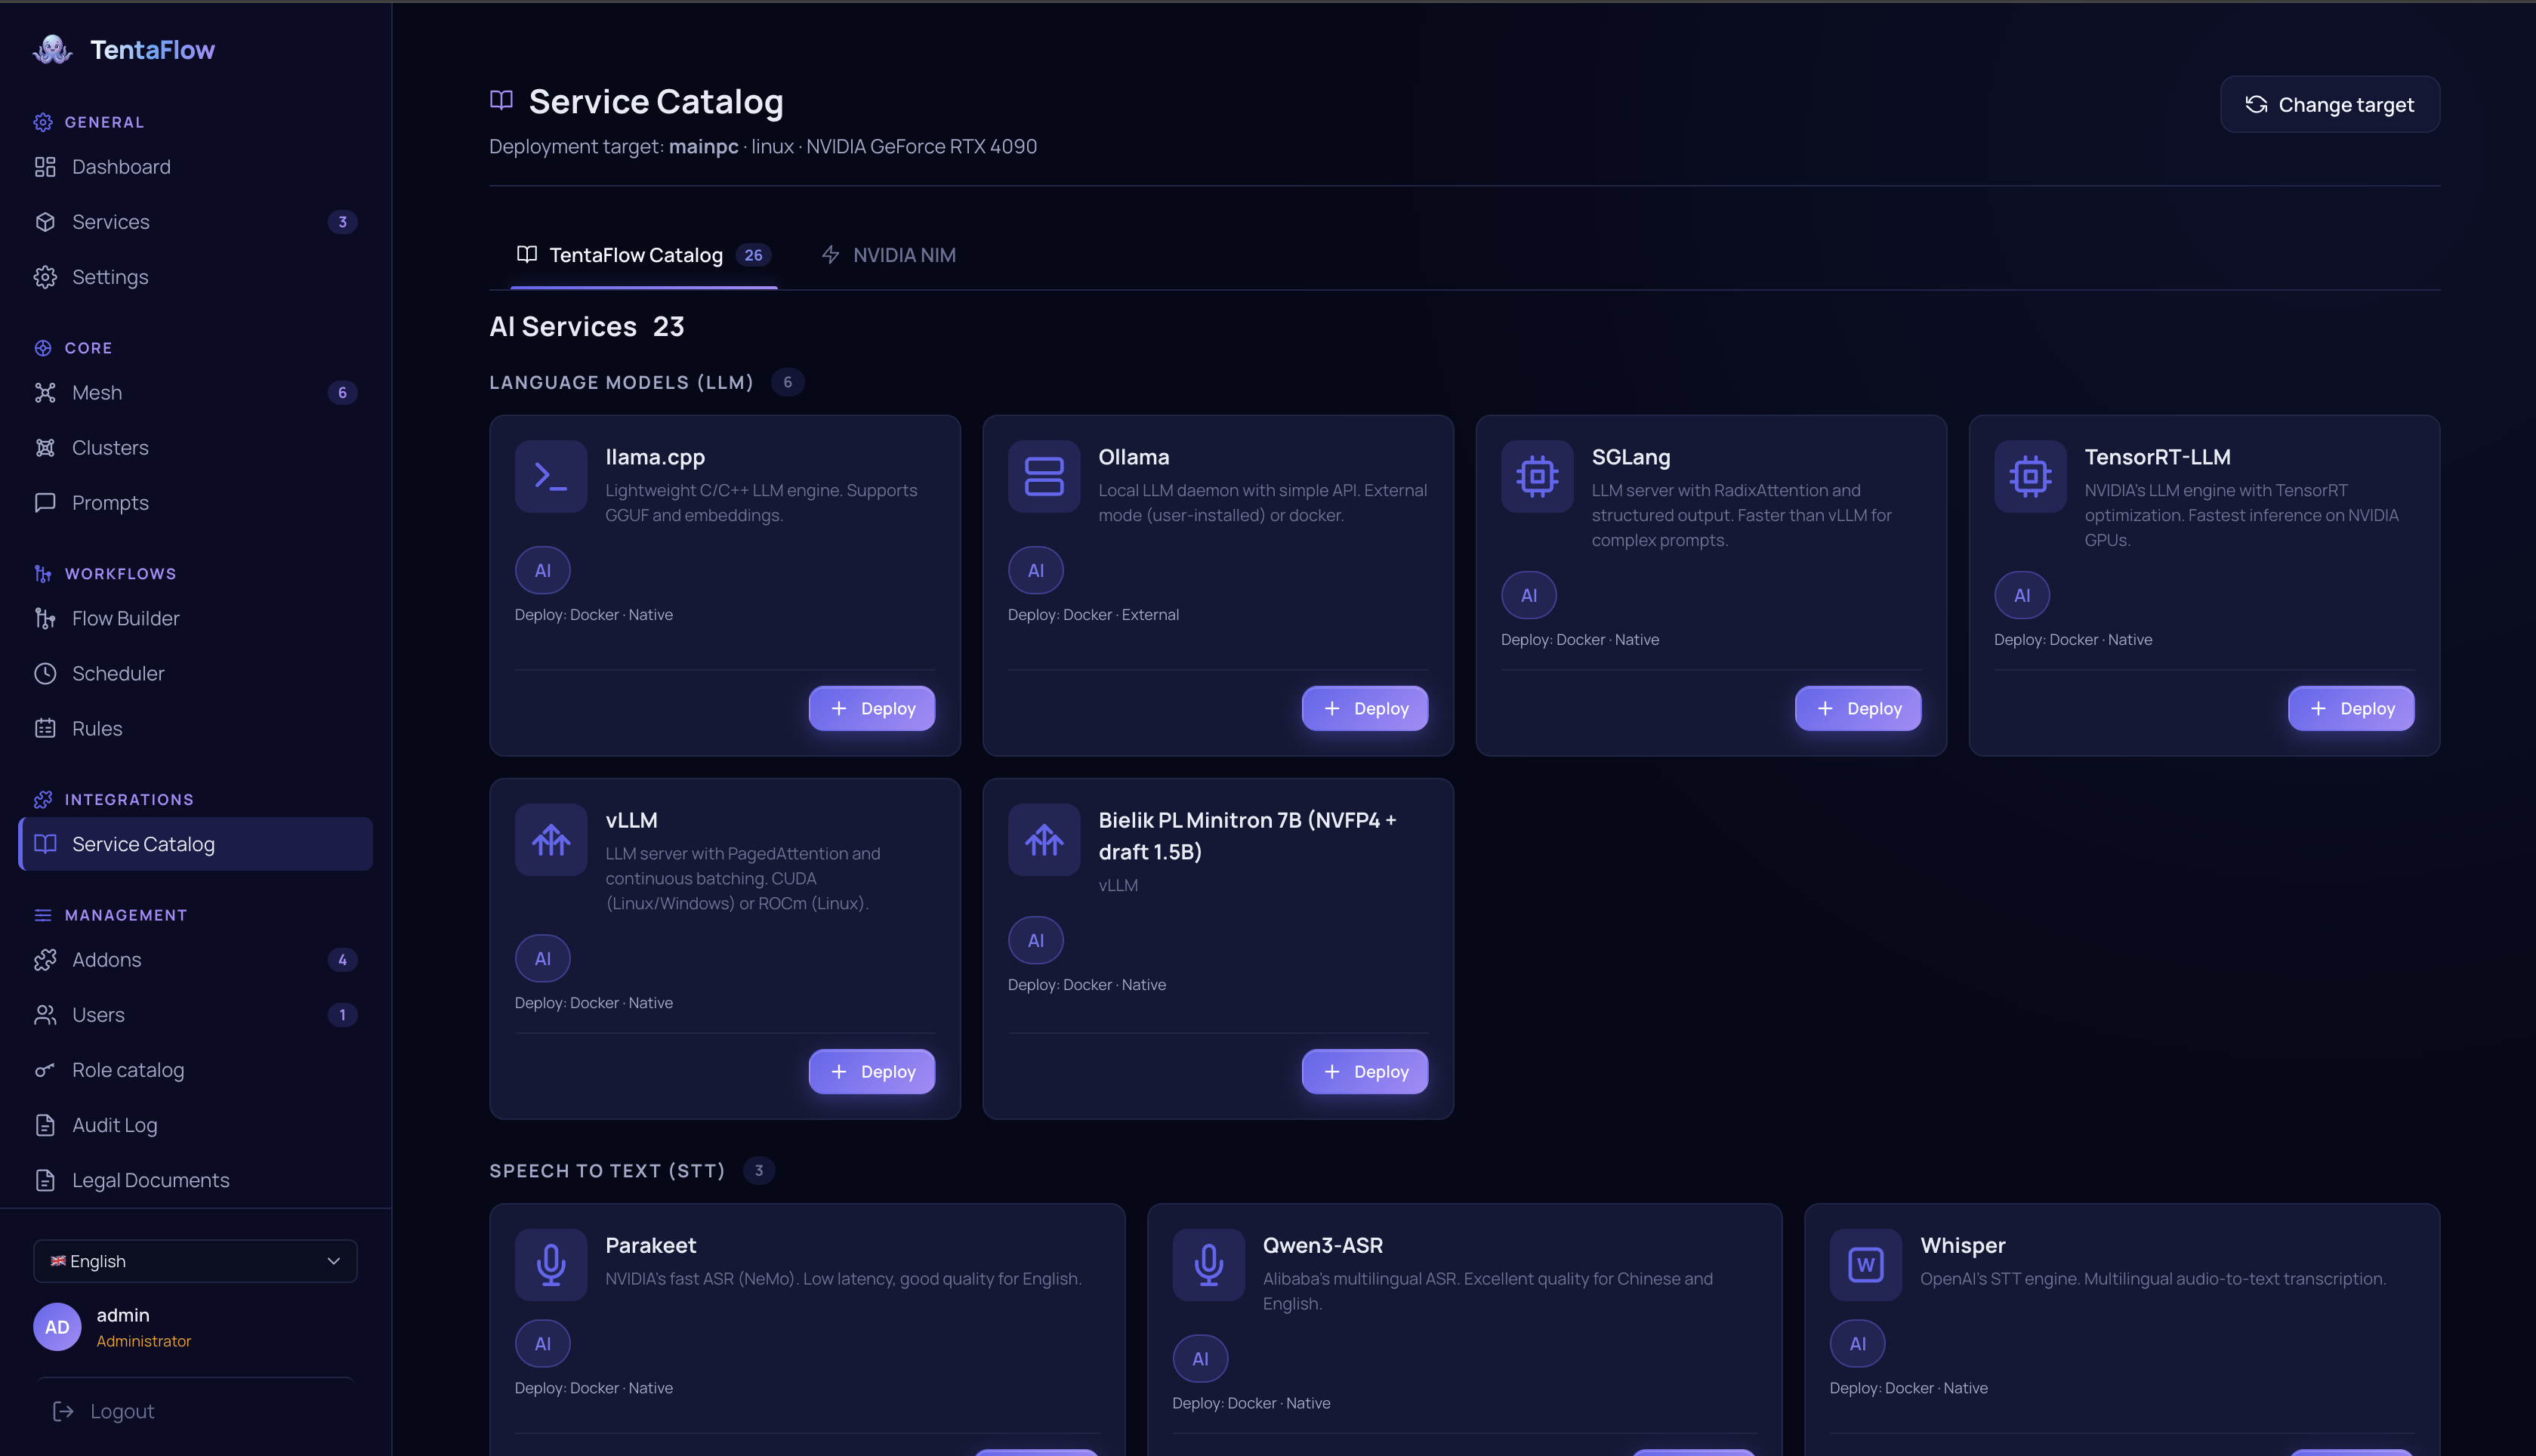Screen dimensions: 2536x1456
Task: Click the Language Models (LLM) heading
Action: (621, 382)
